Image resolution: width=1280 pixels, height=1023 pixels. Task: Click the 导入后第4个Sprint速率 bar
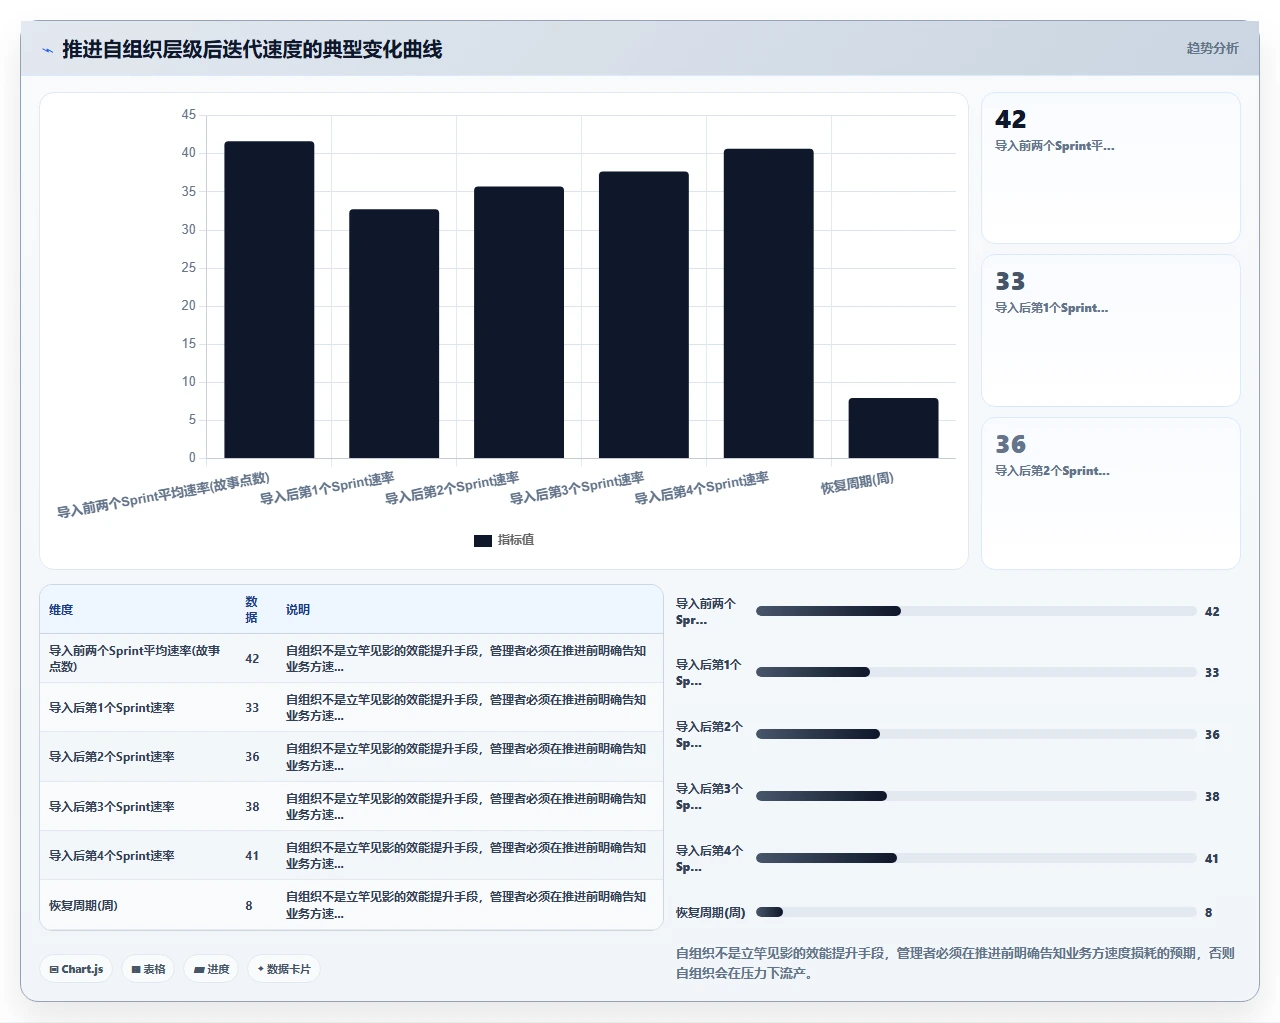[x=769, y=303]
